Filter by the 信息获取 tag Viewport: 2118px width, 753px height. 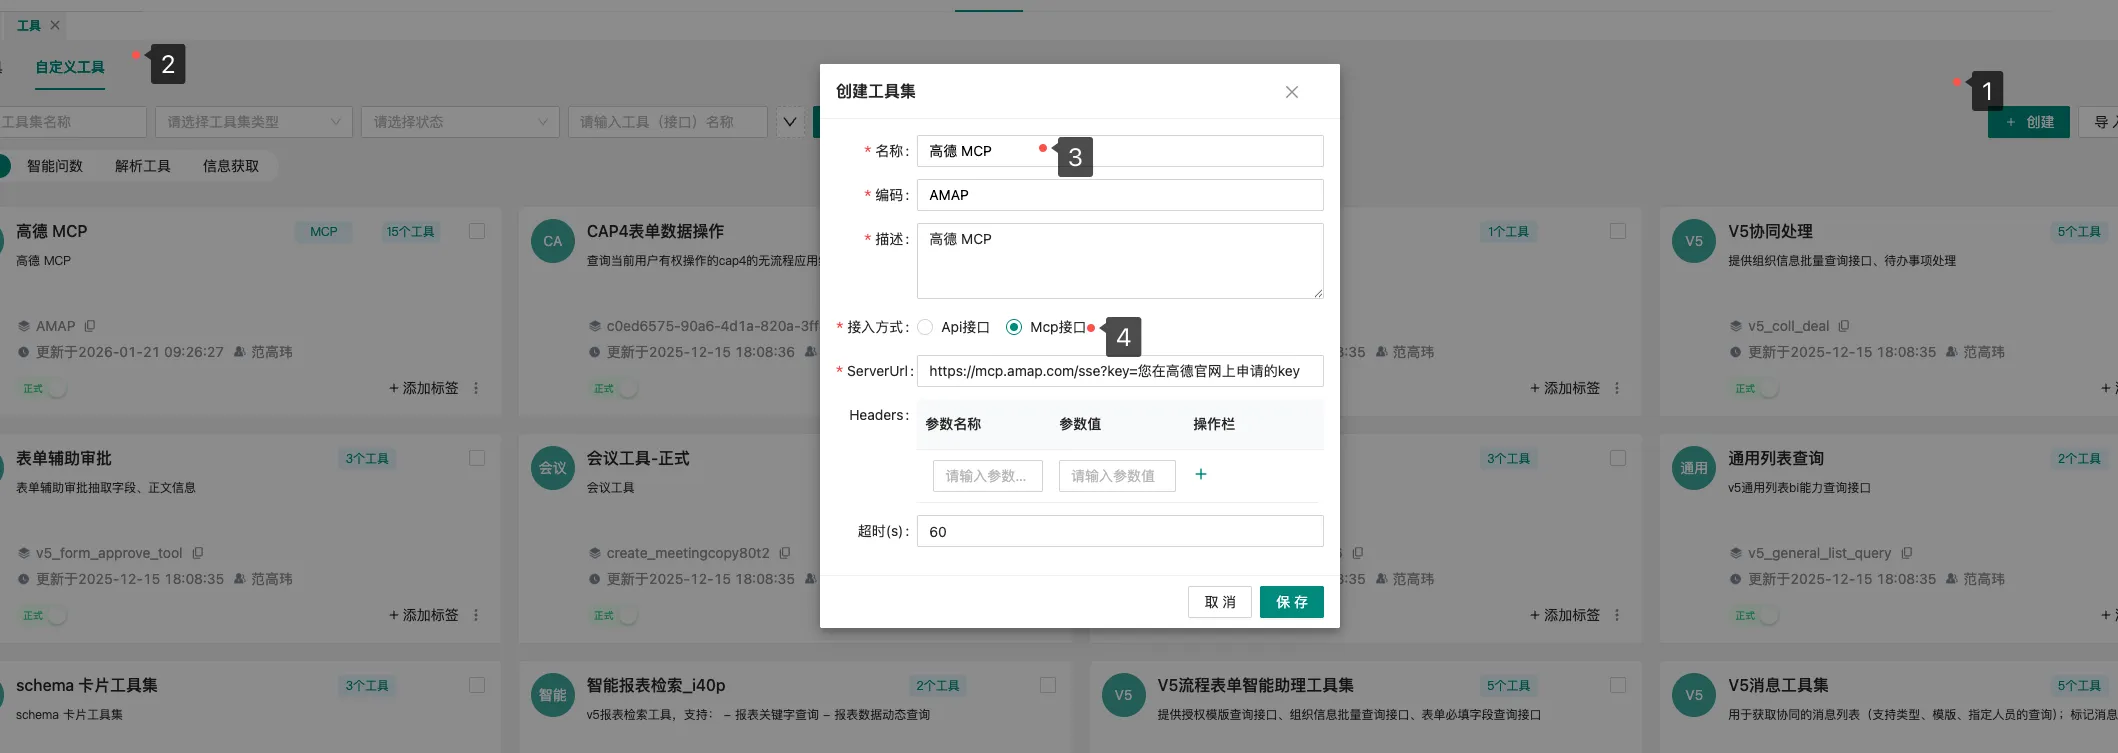(x=230, y=166)
